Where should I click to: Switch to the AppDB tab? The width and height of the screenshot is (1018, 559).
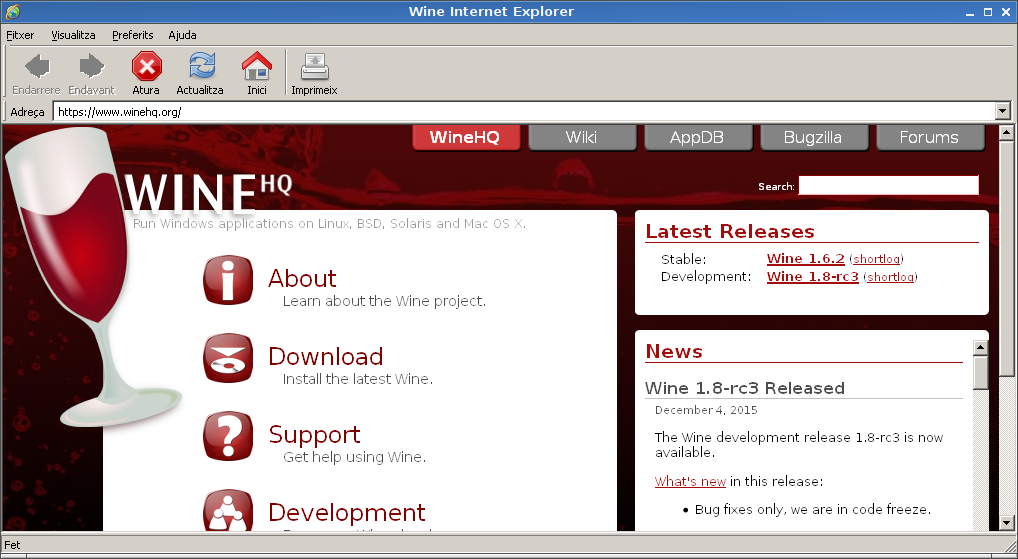coord(697,138)
